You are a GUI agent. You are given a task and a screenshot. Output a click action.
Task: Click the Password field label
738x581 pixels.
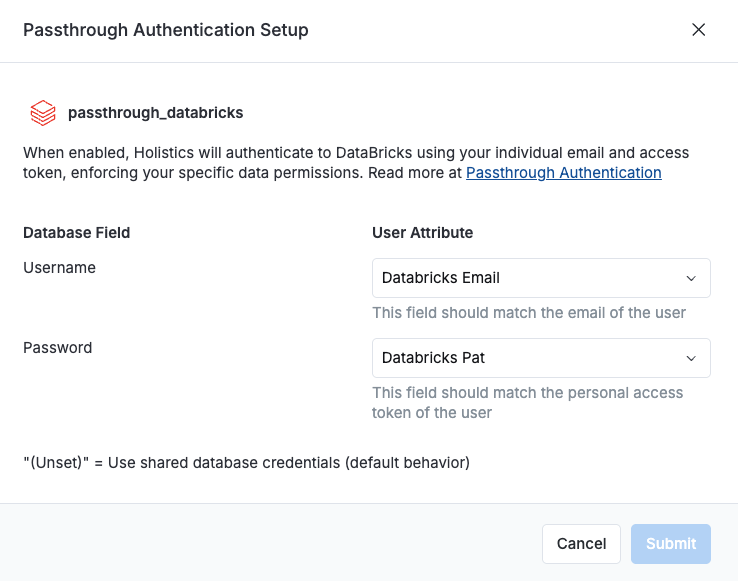[x=57, y=348]
